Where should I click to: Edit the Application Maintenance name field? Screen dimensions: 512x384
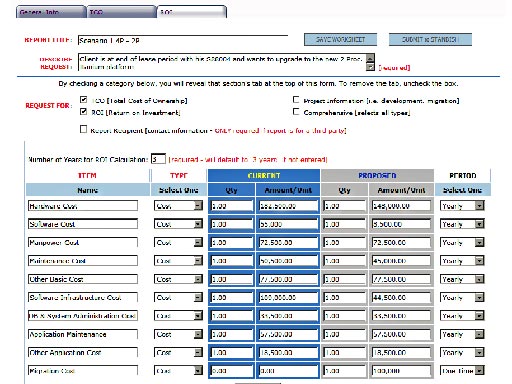(x=83, y=334)
